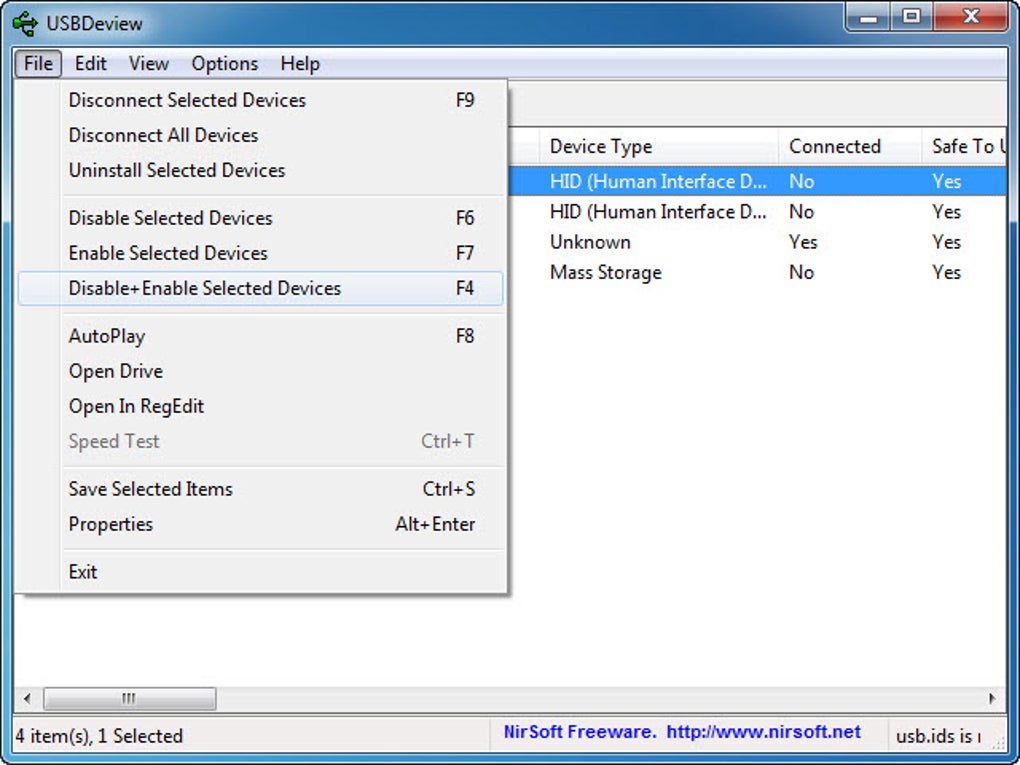Select Disconnect All Devices entry
The width and height of the screenshot is (1020, 765).
[x=163, y=135]
